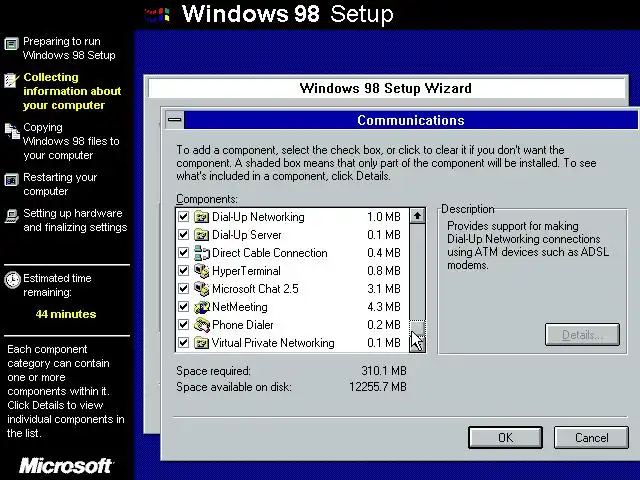Click the 3.1 MB size of Microsoft Chat
The height and width of the screenshot is (480, 640).
(384, 289)
